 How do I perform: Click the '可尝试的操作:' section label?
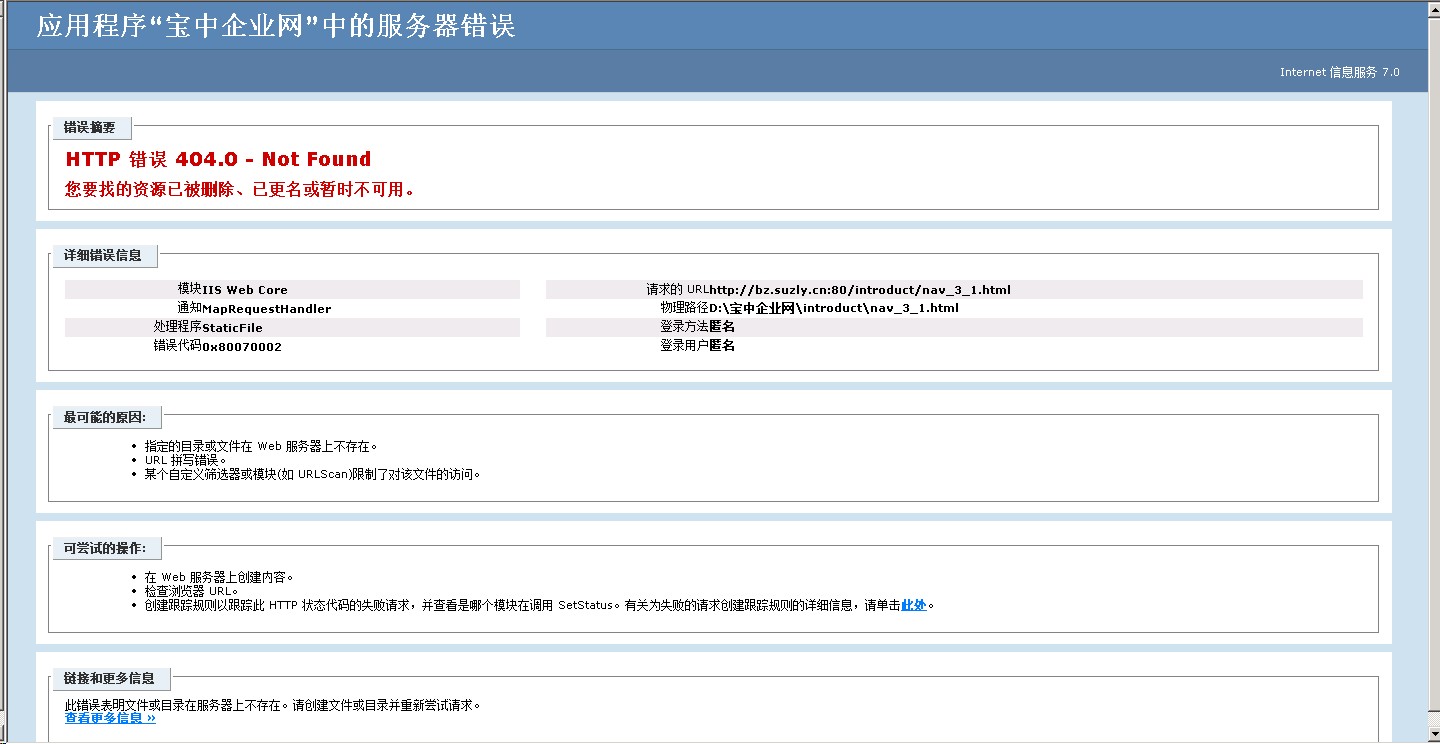(105, 548)
